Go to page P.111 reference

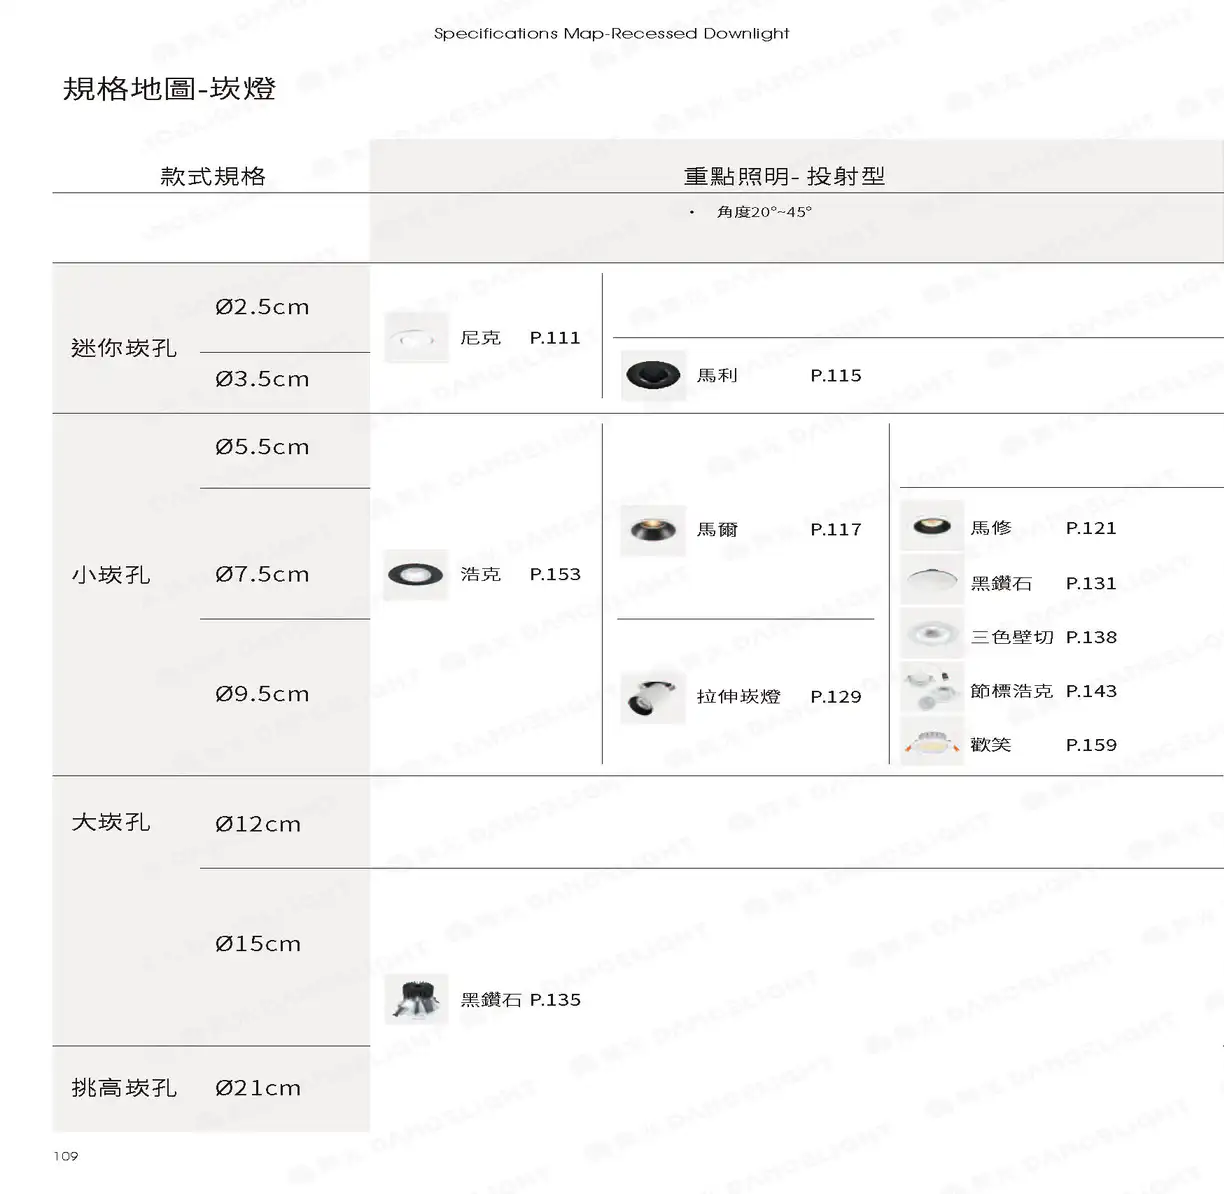555,338
